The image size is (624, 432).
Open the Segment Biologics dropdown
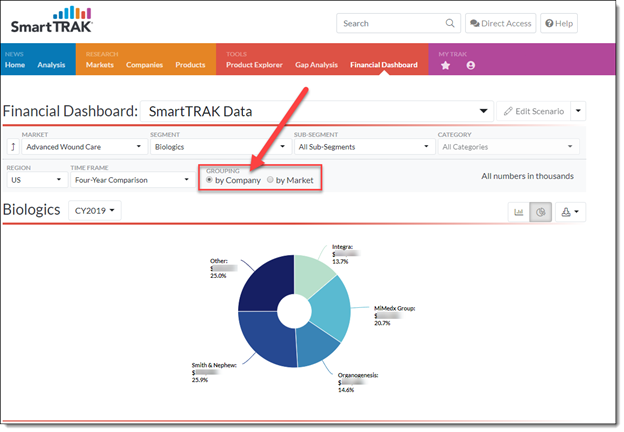(220, 147)
